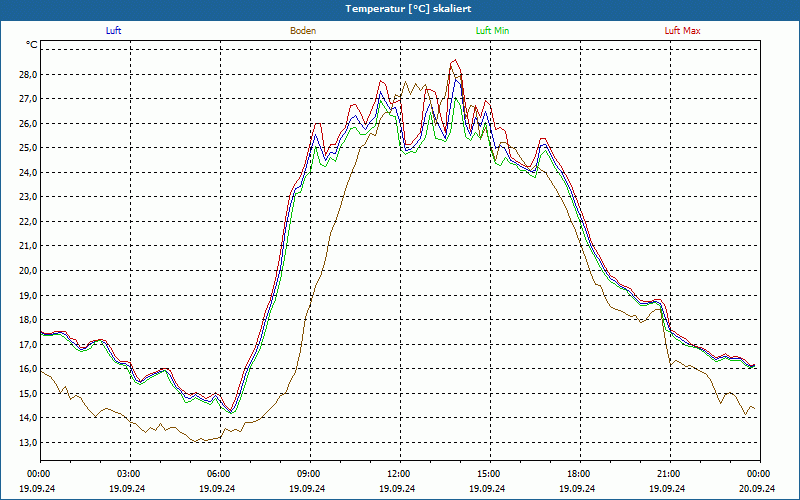The height and width of the screenshot is (500, 800).
Task: Select the blue 'Luft' legend label
Action: point(113,31)
